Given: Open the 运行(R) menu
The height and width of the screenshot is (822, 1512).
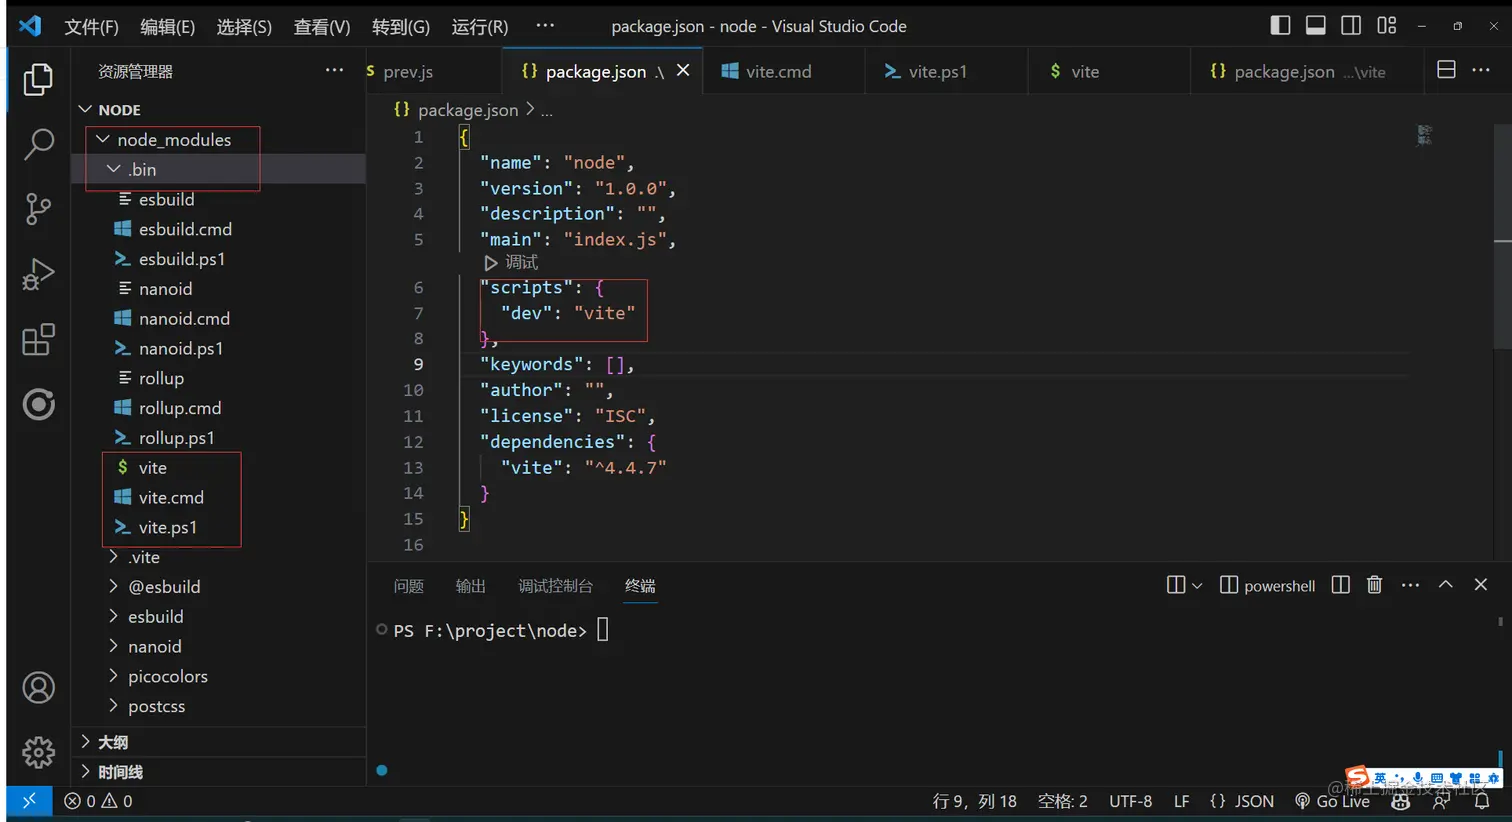Looking at the screenshot, I should click(x=480, y=27).
